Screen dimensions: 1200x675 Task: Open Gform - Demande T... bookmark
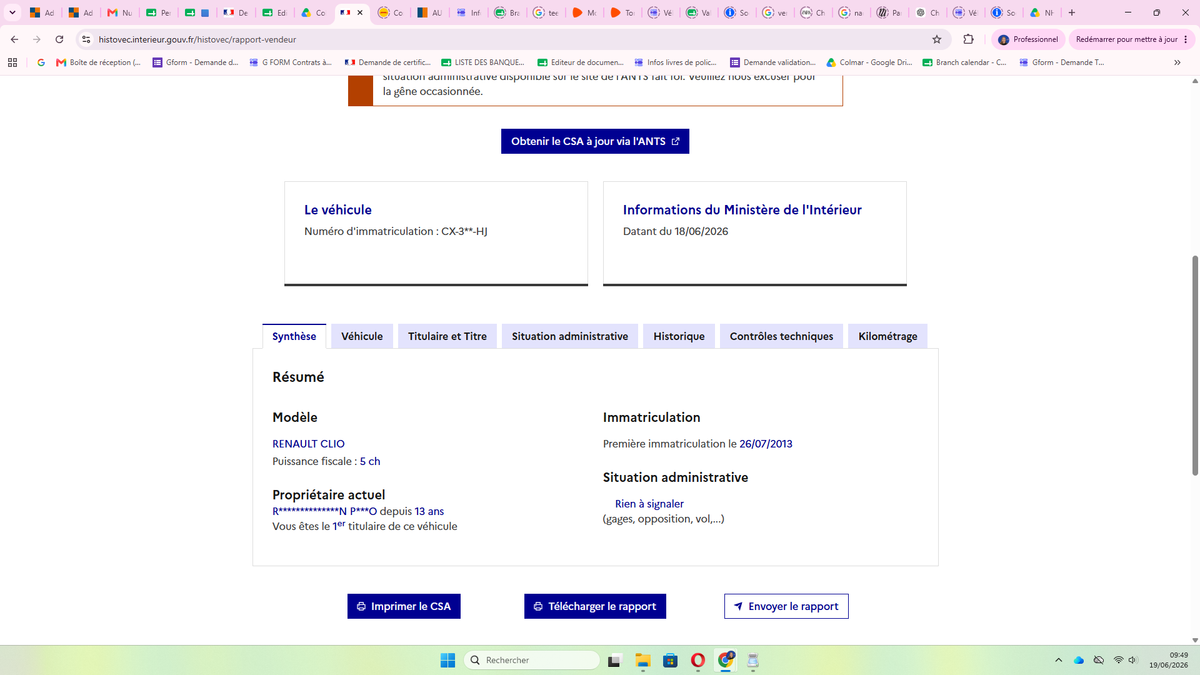tap(1061, 62)
